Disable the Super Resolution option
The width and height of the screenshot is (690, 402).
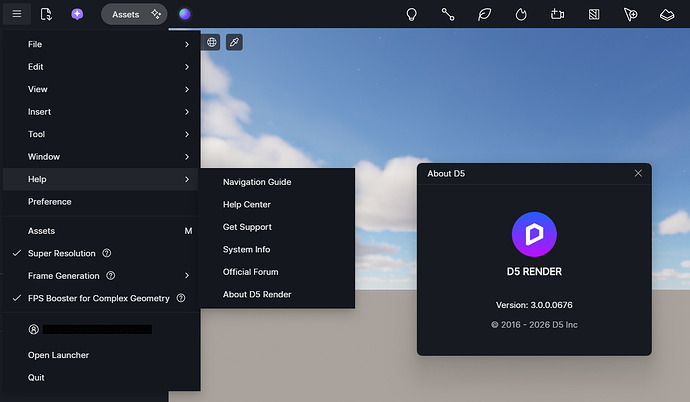coord(62,253)
